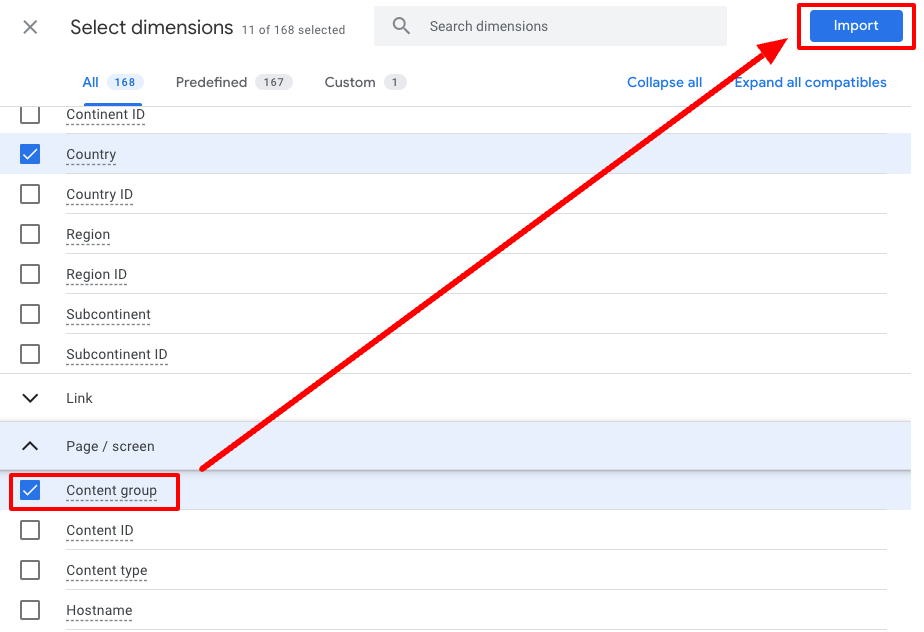Expand the Link section chevron
This screenshot has height=632, width=924.
click(x=30, y=398)
